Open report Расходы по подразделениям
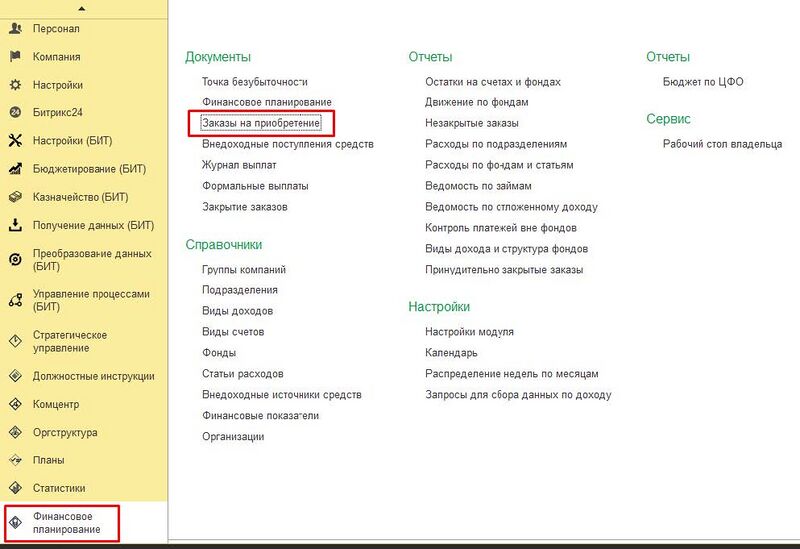The width and height of the screenshot is (800, 549). (496, 144)
